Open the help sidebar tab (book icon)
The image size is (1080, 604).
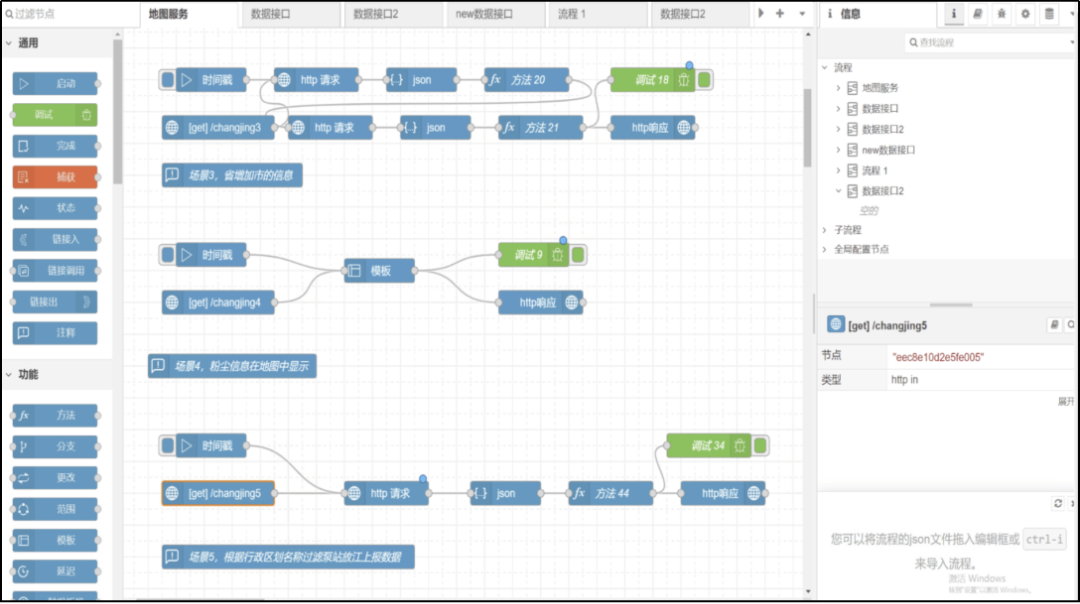(x=977, y=14)
